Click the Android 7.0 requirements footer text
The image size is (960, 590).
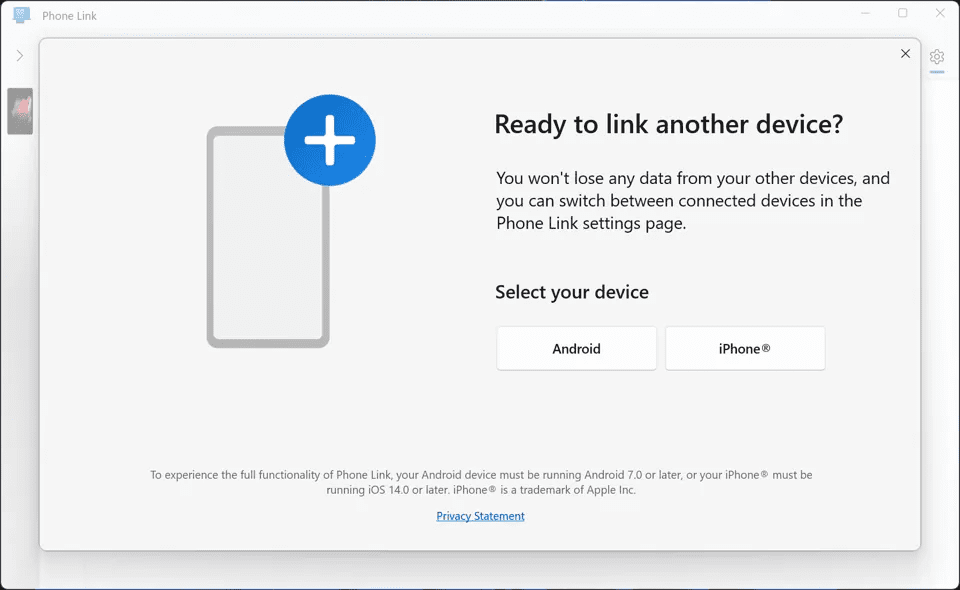point(481,475)
